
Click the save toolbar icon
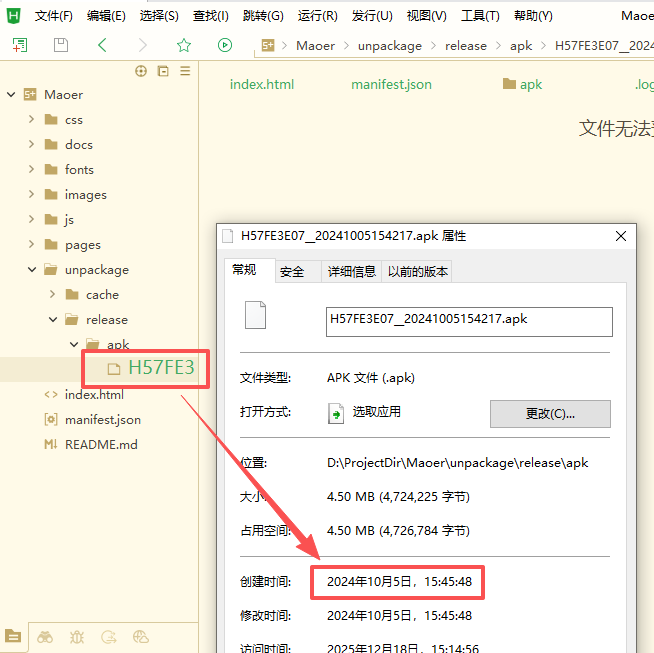(x=61, y=45)
